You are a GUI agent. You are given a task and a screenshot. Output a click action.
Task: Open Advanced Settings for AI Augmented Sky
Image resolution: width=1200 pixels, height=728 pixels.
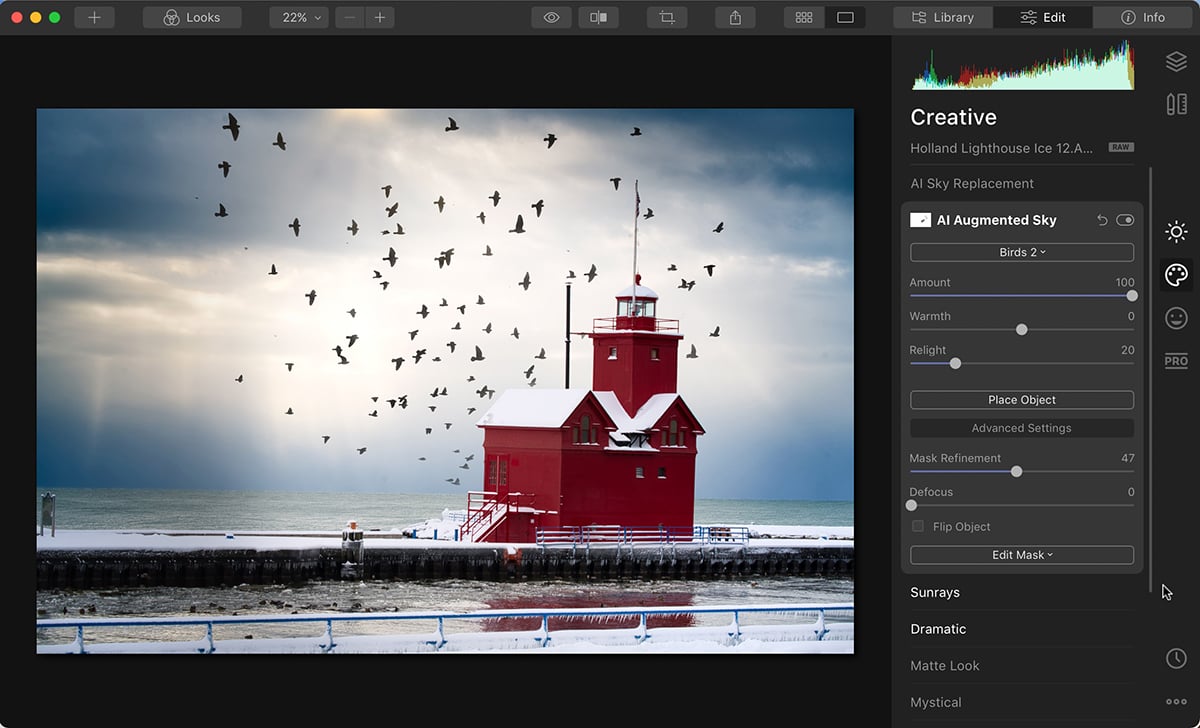click(1021, 427)
